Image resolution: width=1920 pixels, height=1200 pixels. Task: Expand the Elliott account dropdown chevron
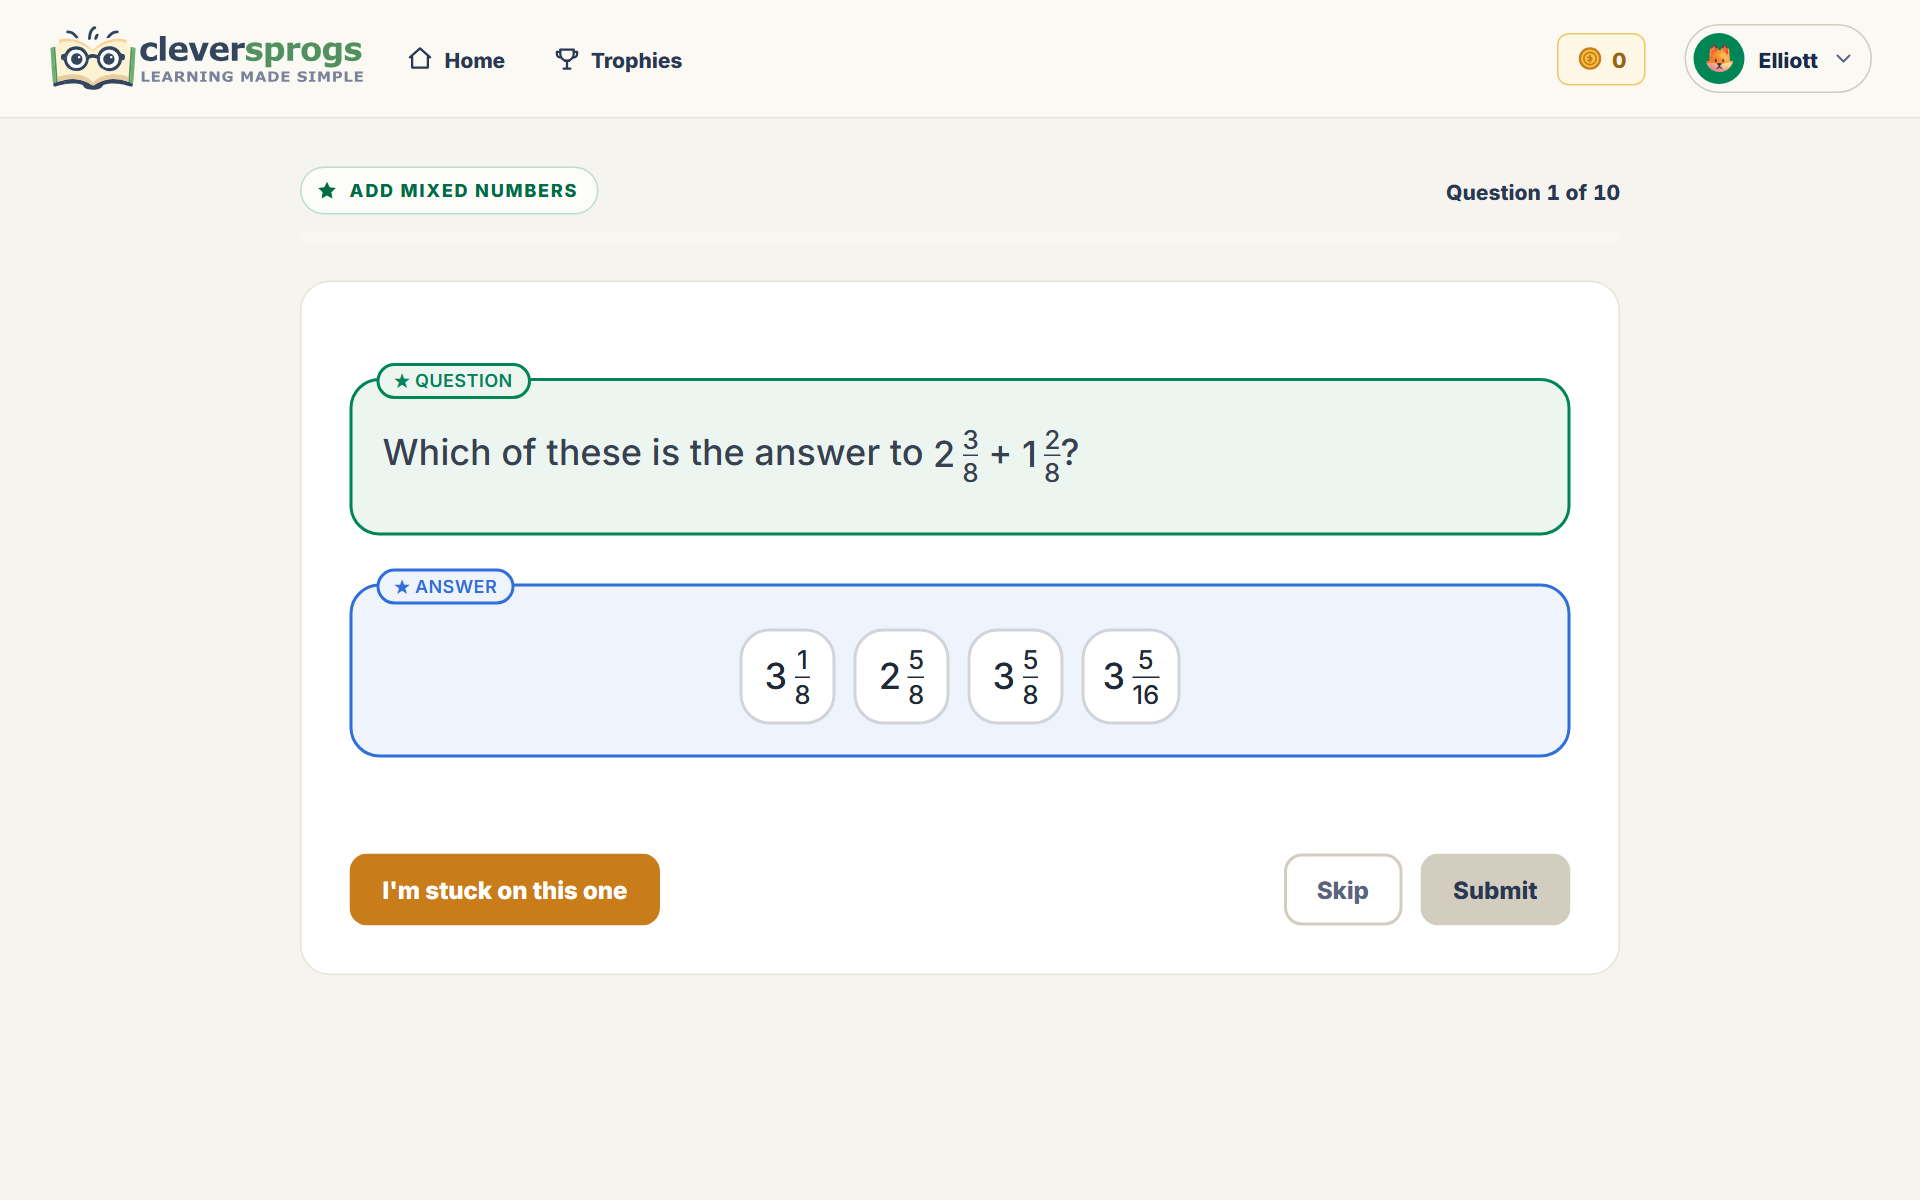coord(1844,59)
